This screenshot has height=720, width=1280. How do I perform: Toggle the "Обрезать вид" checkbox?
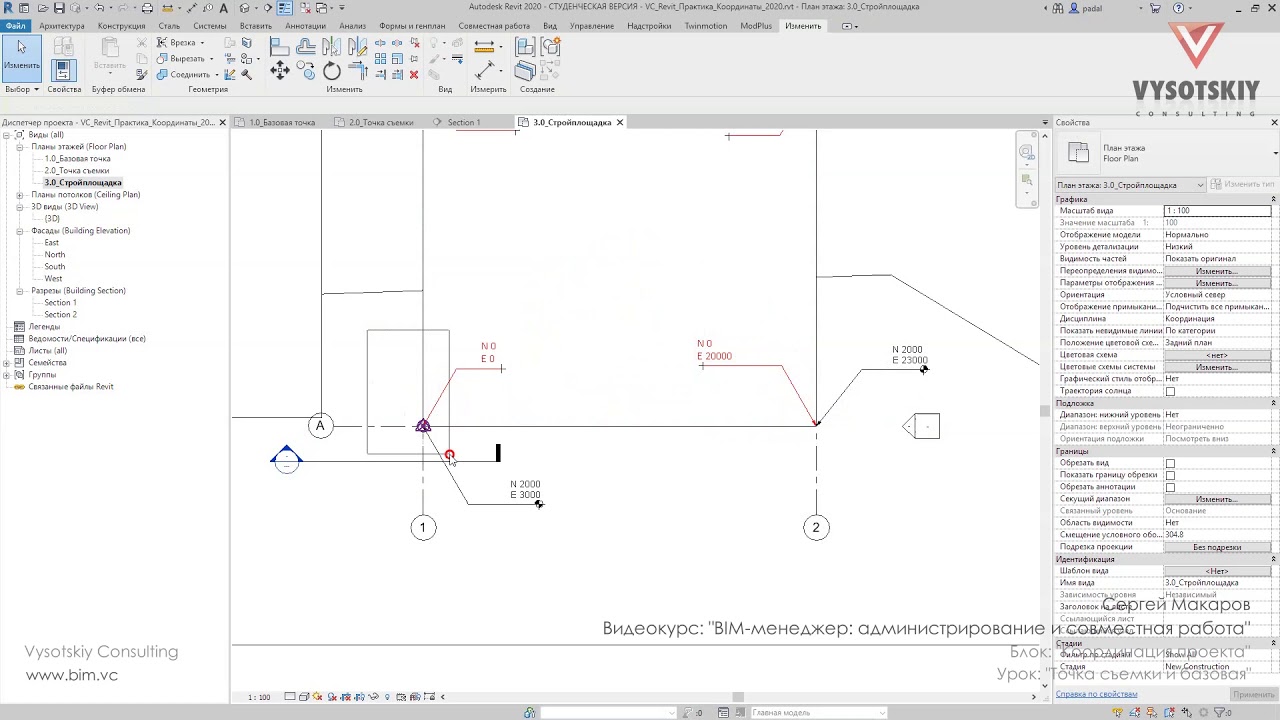pyautogui.click(x=1170, y=463)
